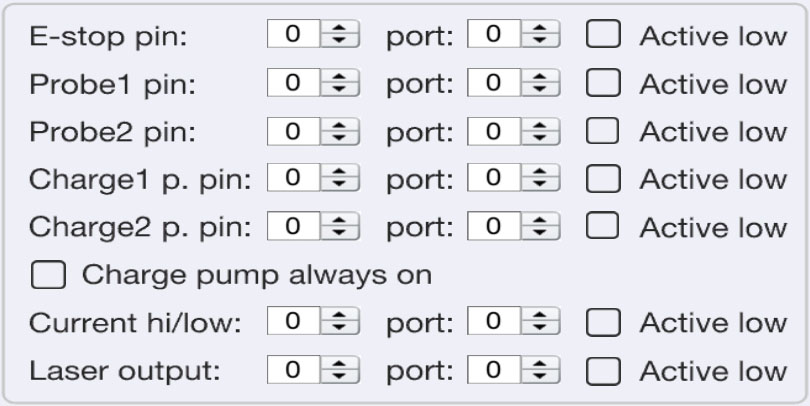Enable Active low for Charge2 p. pin
Viewport: 810px width, 406px height.
tap(603, 227)
